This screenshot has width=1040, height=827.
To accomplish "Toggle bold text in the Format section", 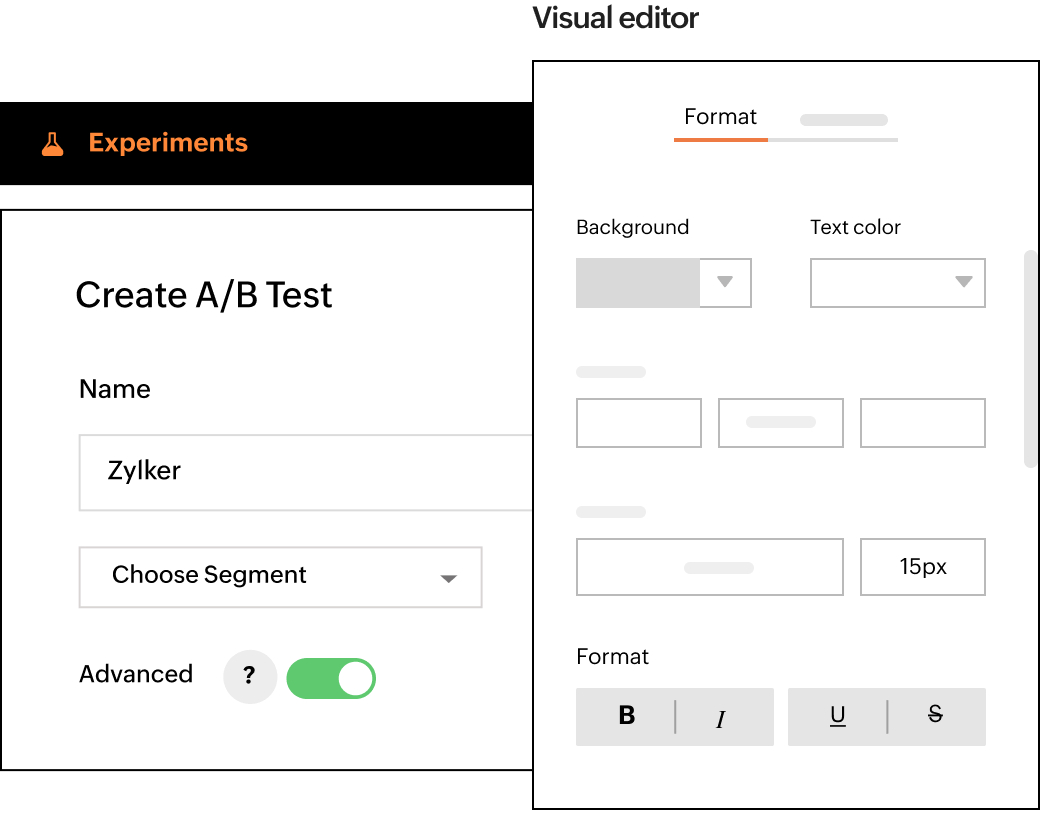I will click(626, 716).
